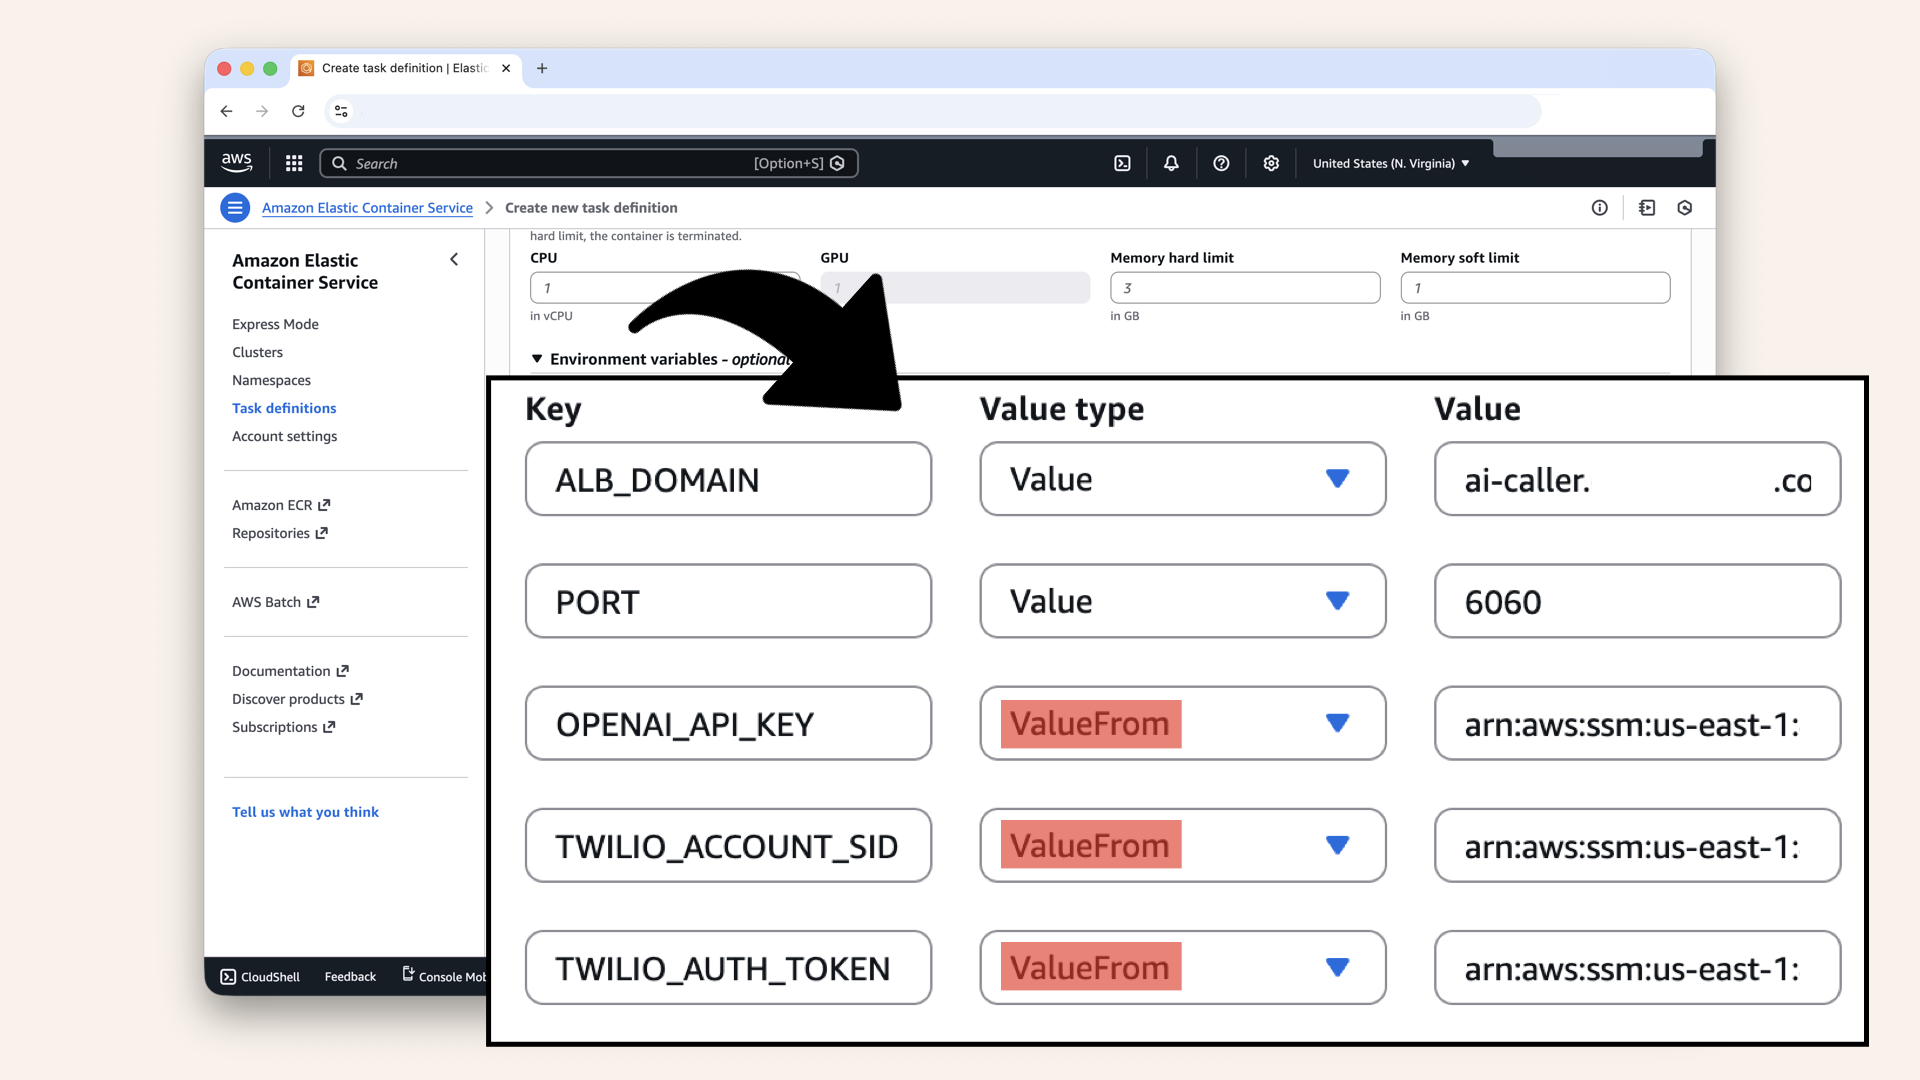This screenshot has width=1920, height=1080.
Task: Click the info circle icon in breadcrumb bar
Action: coord(1599,208)
